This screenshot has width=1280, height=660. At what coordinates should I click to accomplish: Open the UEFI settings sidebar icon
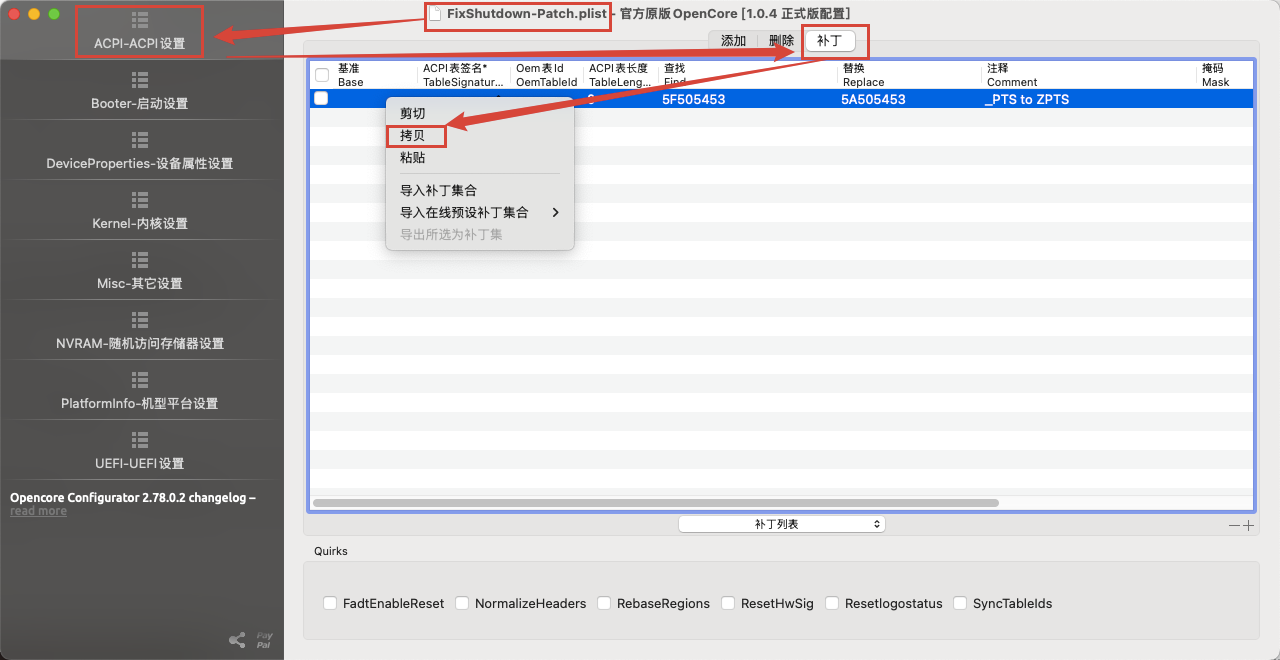[x=140, y=439]
